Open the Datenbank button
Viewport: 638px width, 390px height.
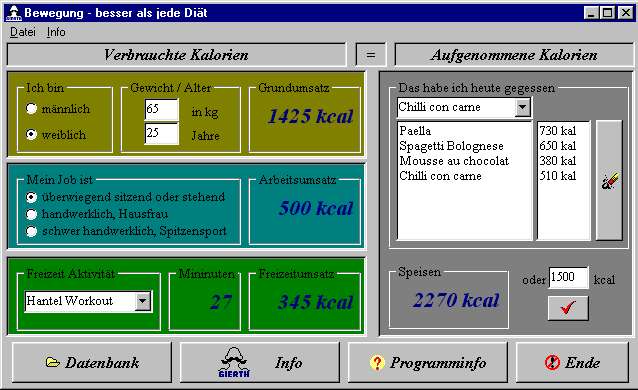[92, 362]
